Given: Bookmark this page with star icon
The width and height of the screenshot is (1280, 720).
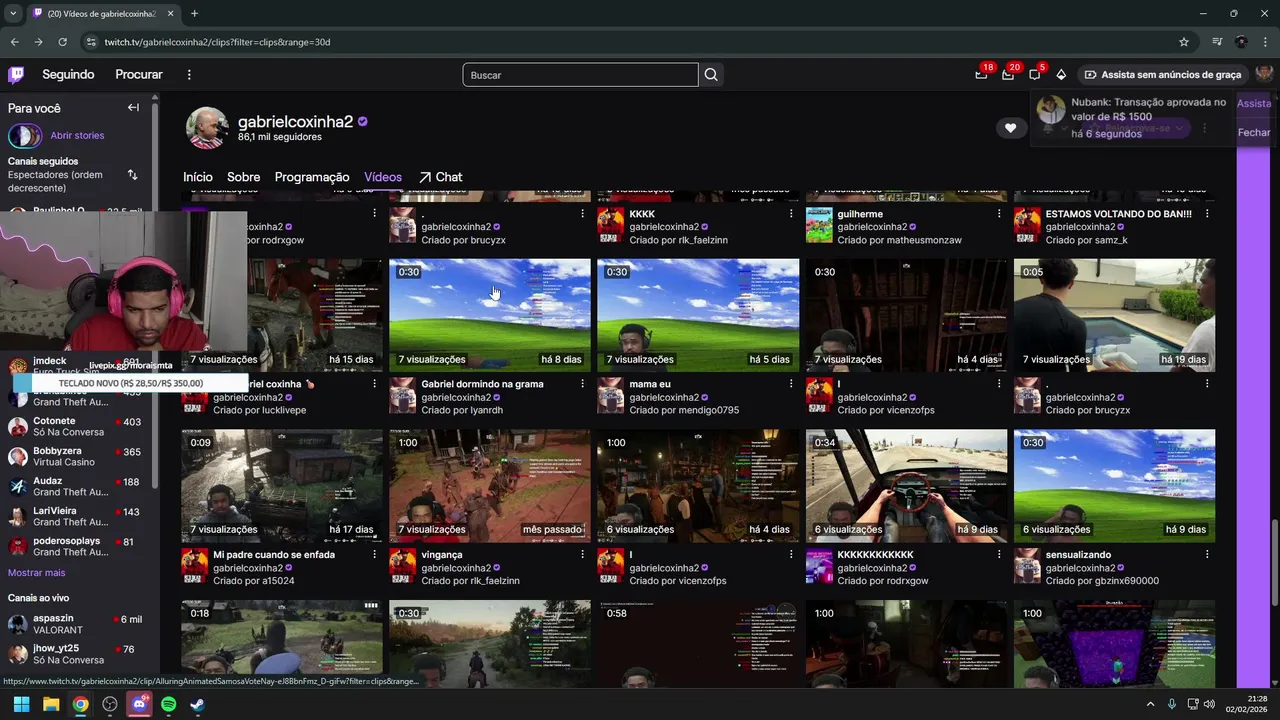Looking at the screenshot, I should tap(1184, 42).
